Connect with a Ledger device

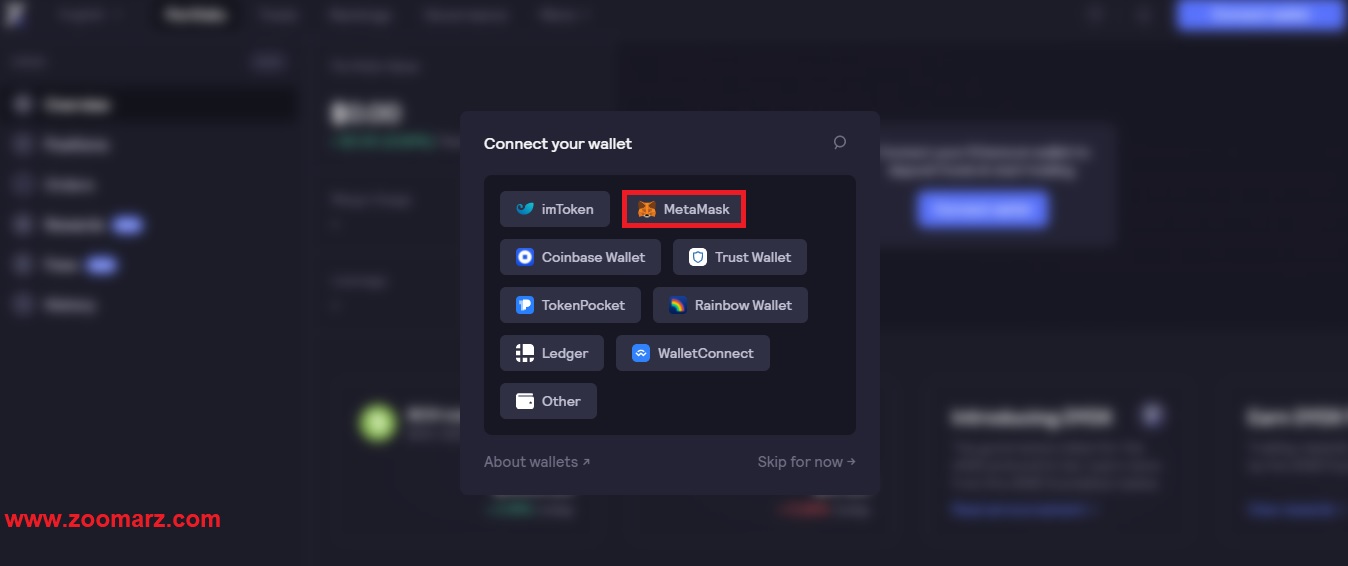point(552,353)
